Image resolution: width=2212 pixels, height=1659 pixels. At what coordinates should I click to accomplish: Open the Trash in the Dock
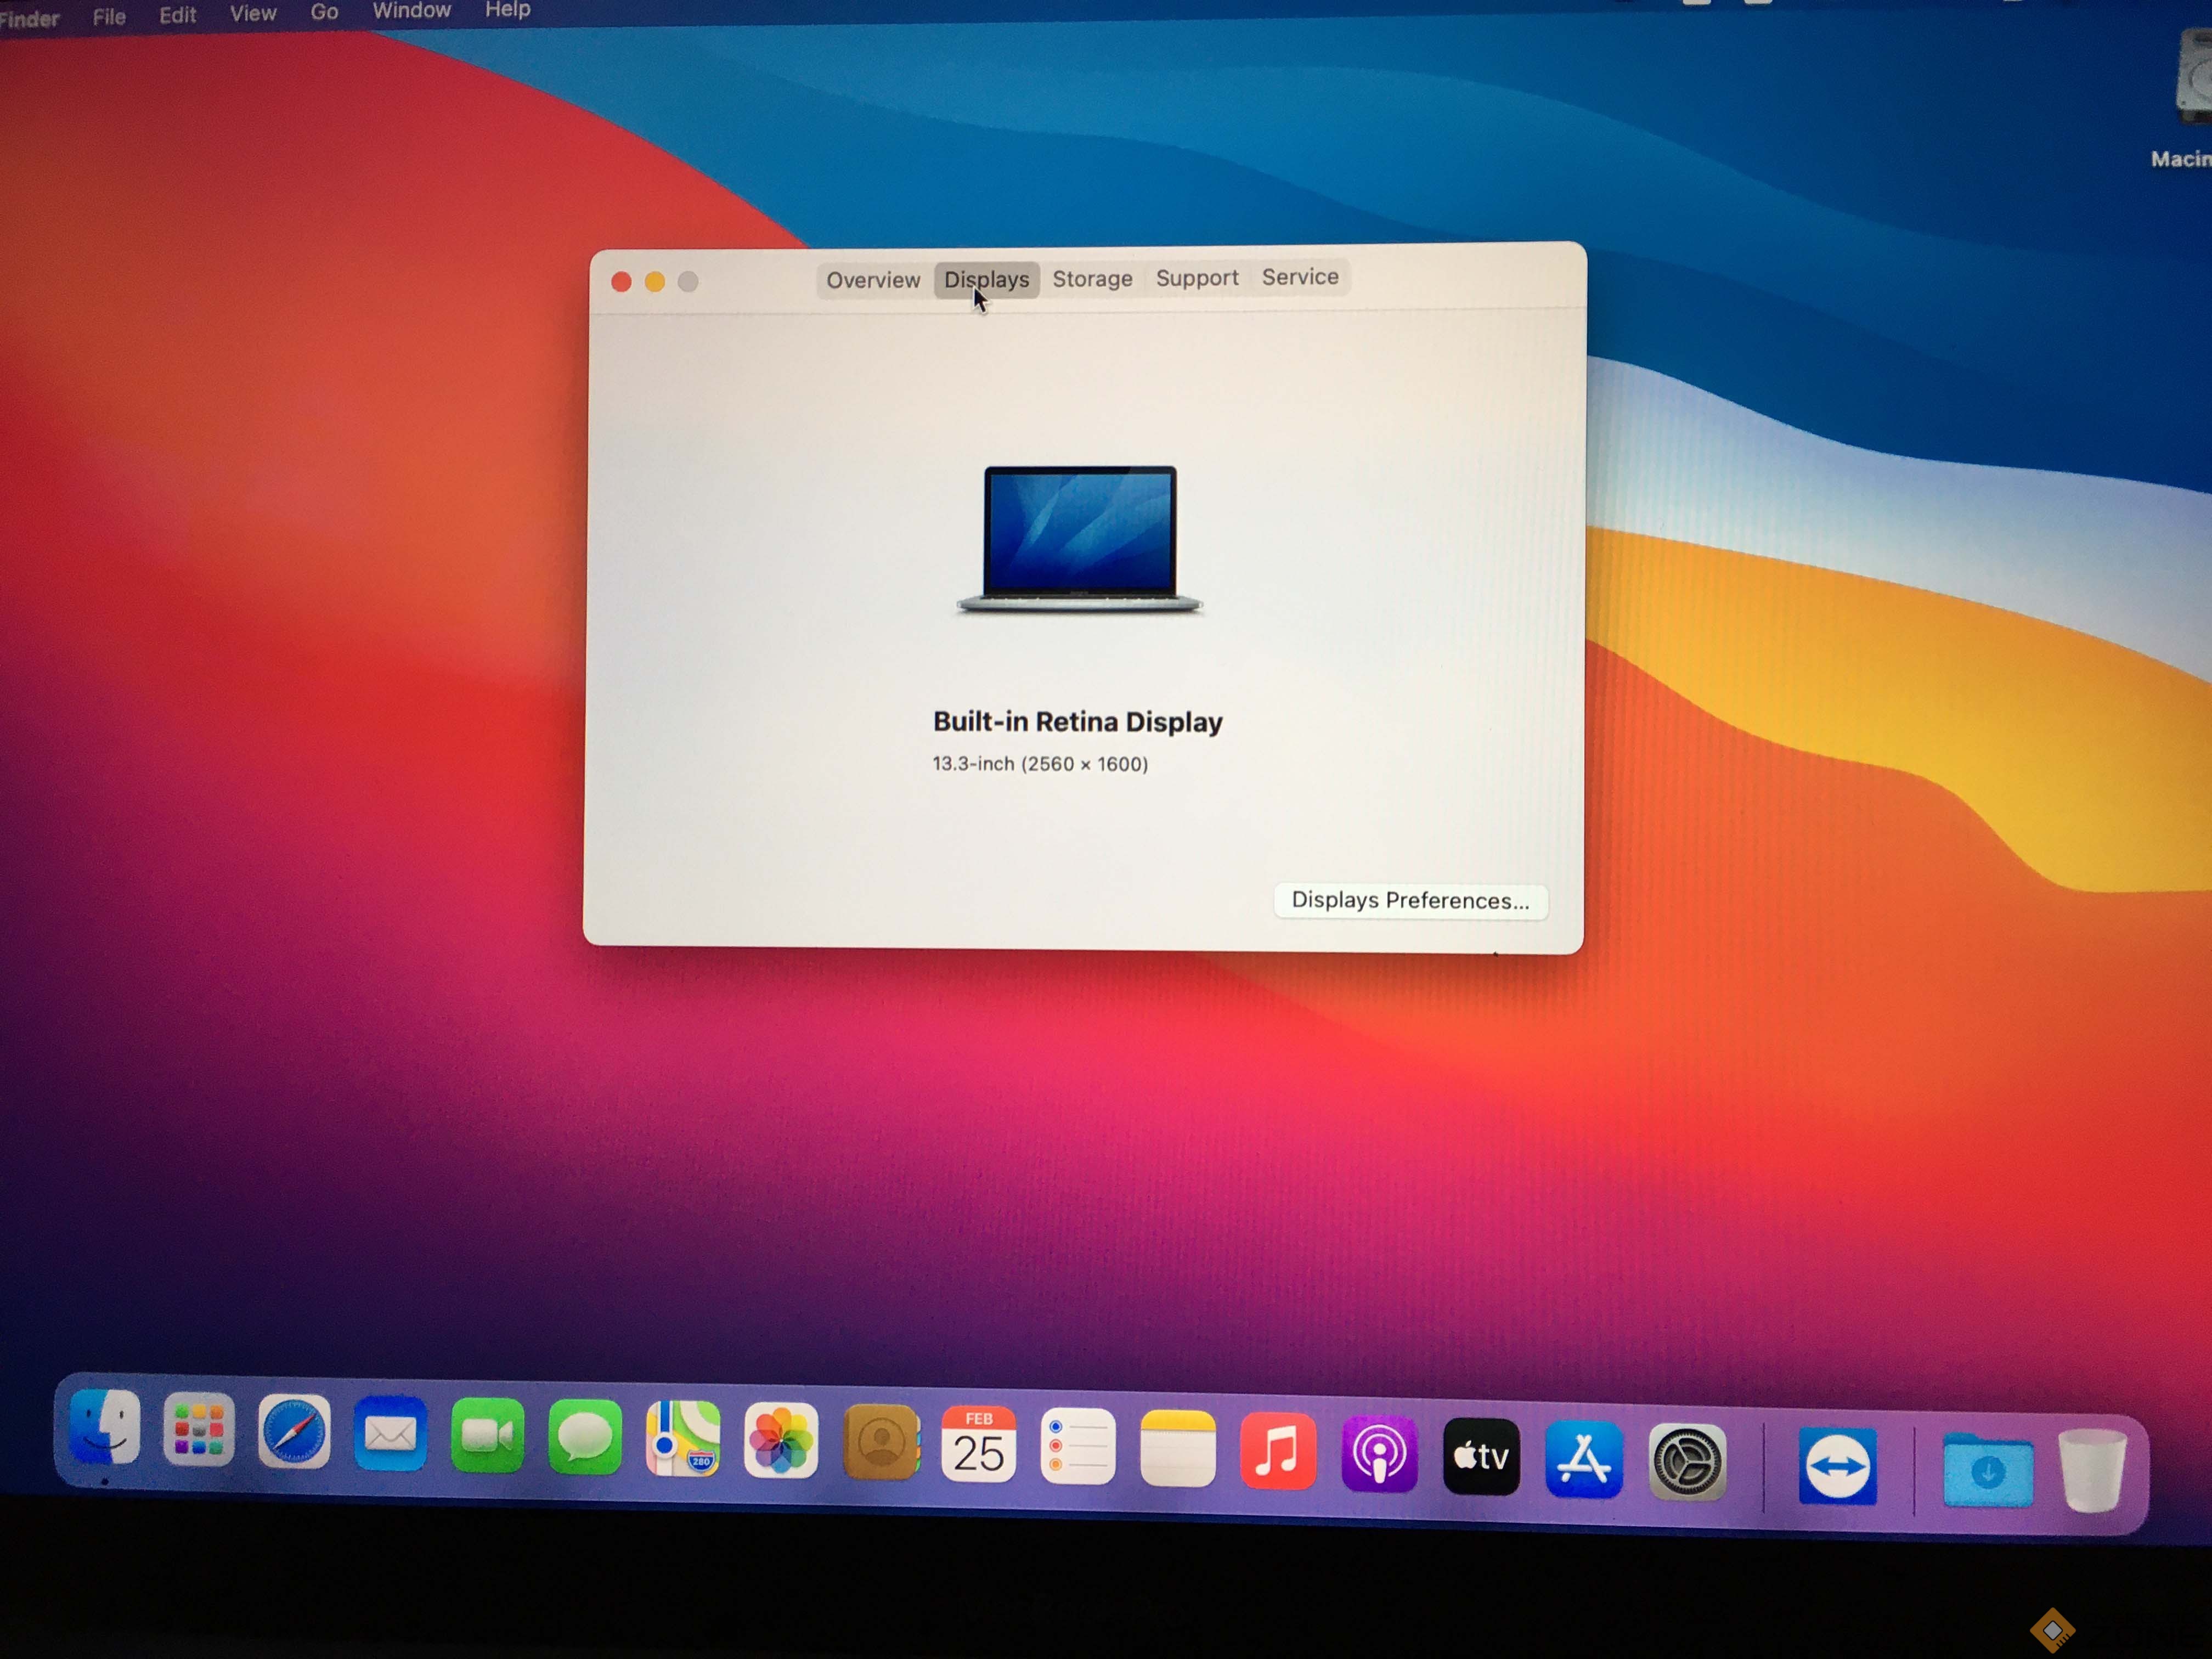[x=2092, y=1471]
